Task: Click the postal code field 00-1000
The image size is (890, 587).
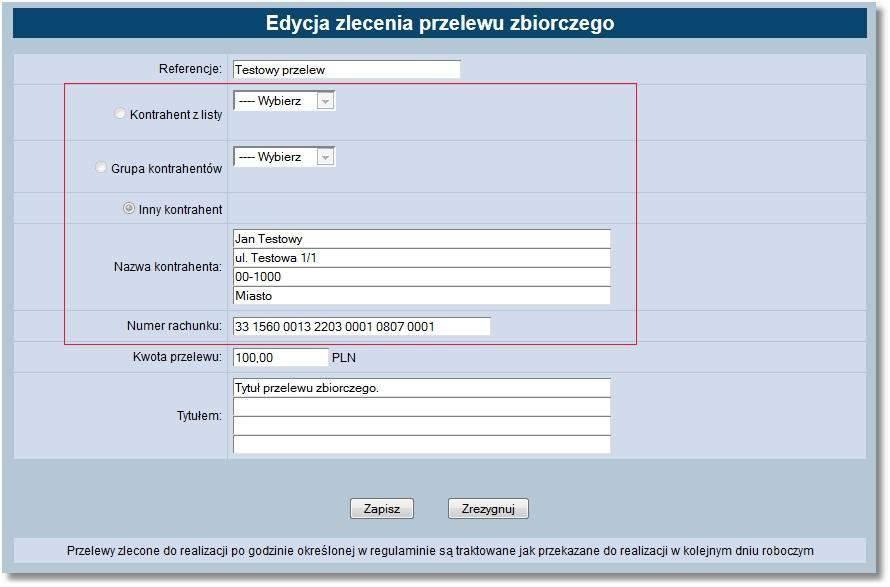Action: [422, 277]
